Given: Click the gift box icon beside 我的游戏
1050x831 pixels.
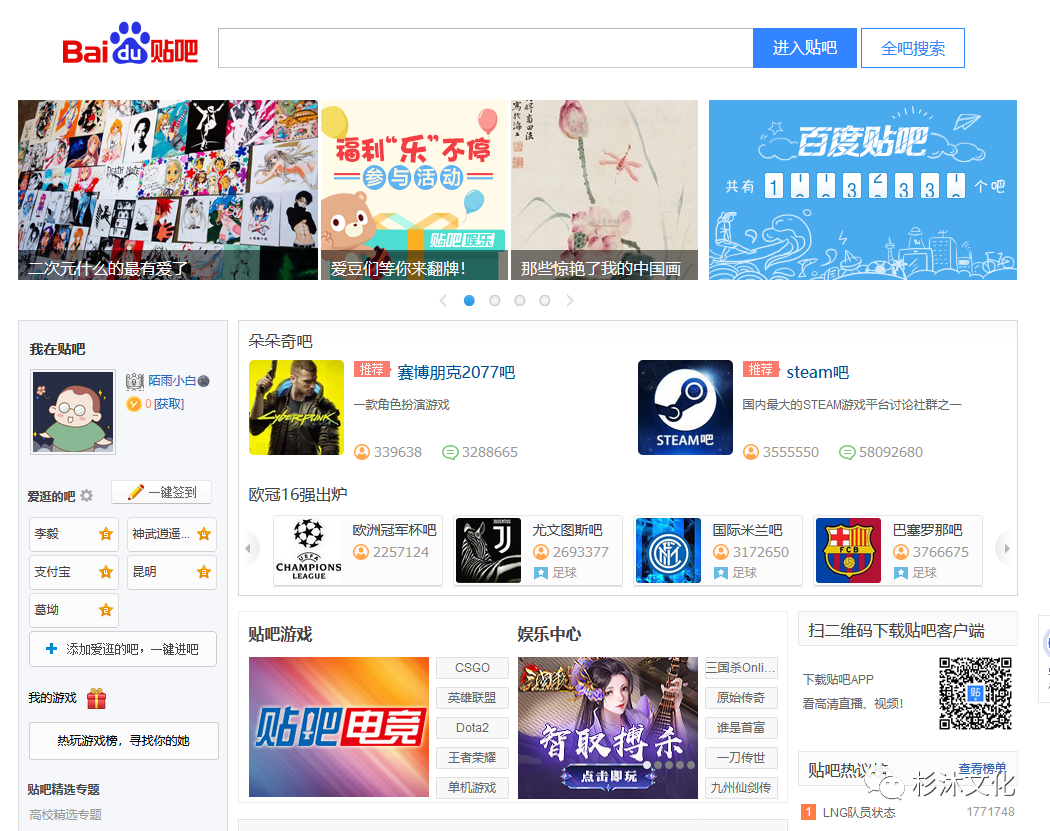Looking at the screenshot, I should point(96,698).
